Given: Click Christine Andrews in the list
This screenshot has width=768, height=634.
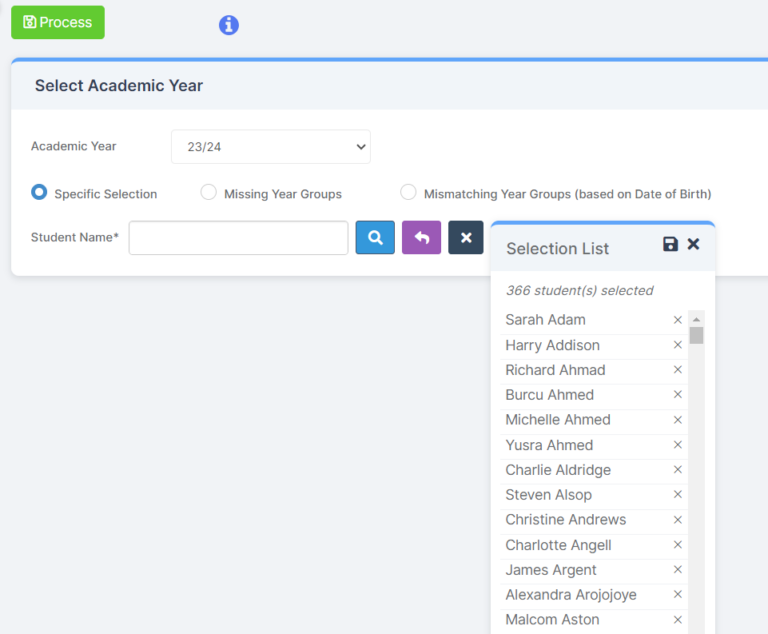Looking at the screenshot, I should [565, 520].
